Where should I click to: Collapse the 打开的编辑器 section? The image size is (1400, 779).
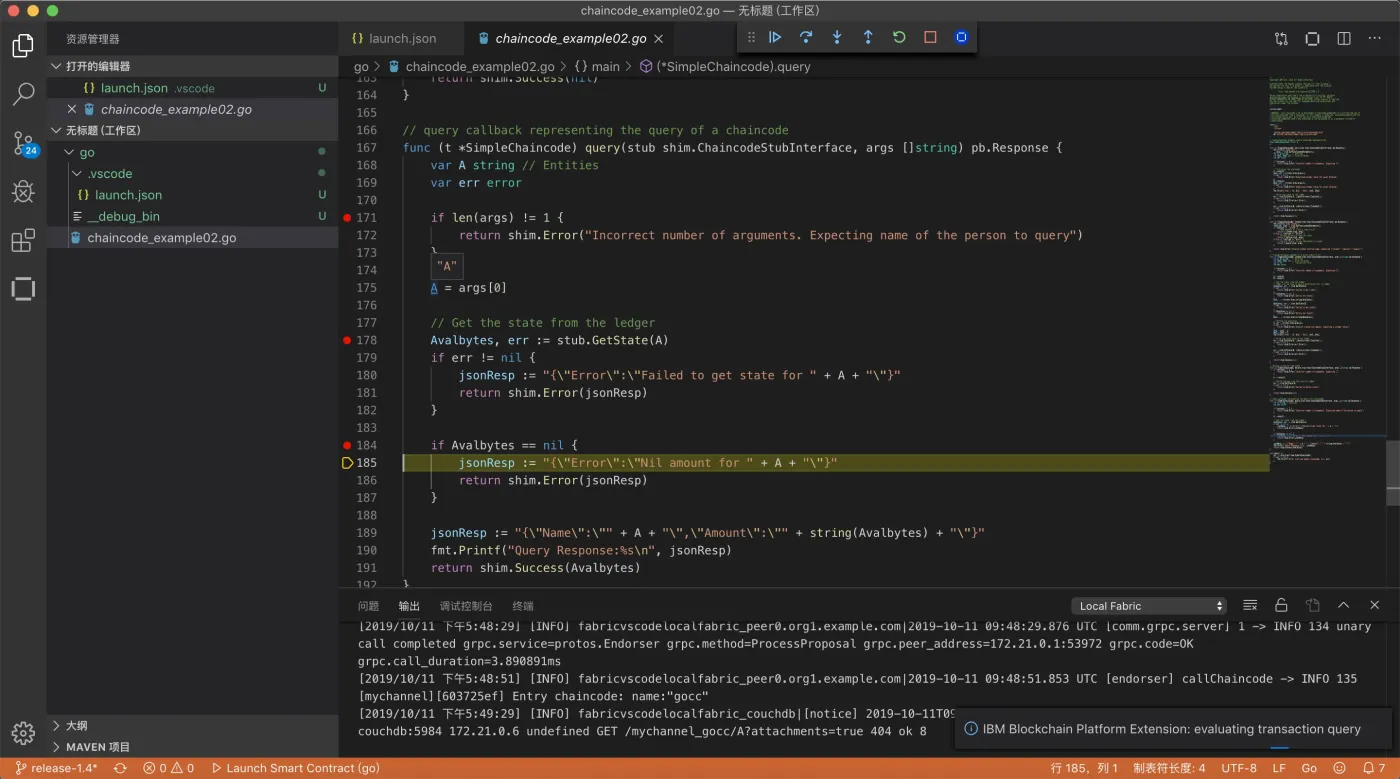click(x=193, y=66)
